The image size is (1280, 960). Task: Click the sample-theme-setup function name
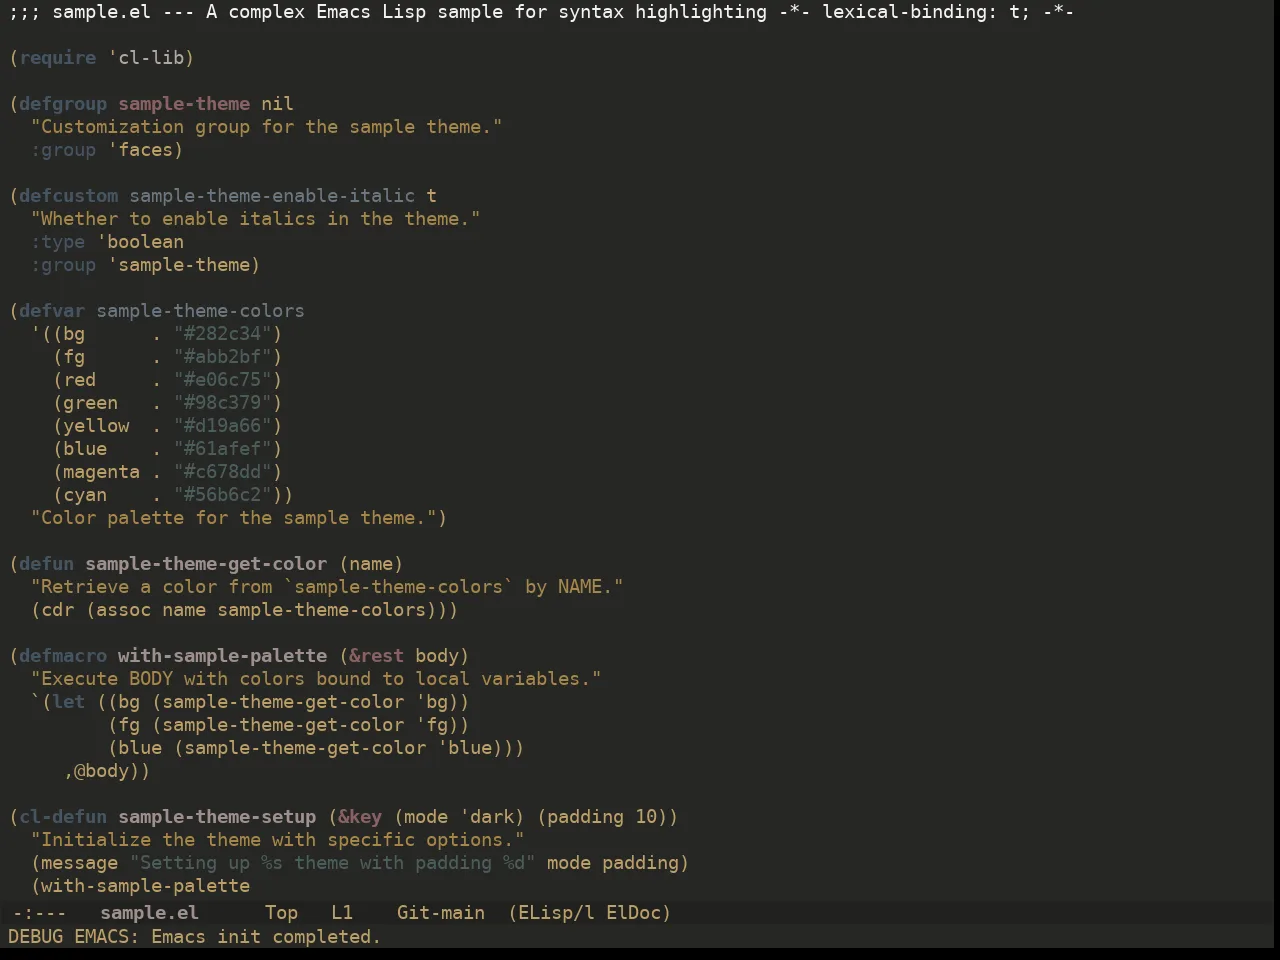217,817
